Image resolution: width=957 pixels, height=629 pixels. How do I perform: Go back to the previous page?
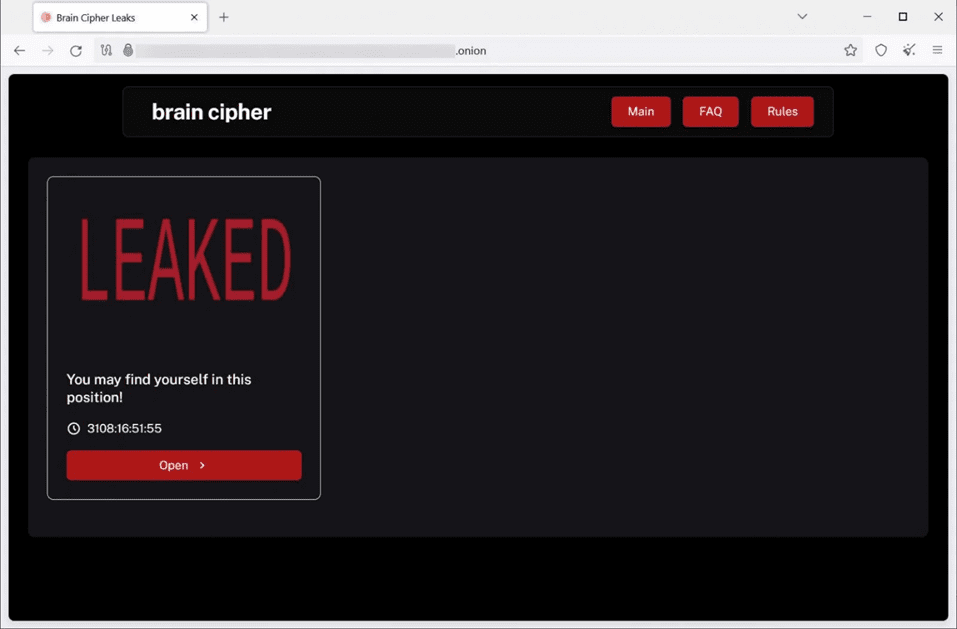[x=20, y=51]
